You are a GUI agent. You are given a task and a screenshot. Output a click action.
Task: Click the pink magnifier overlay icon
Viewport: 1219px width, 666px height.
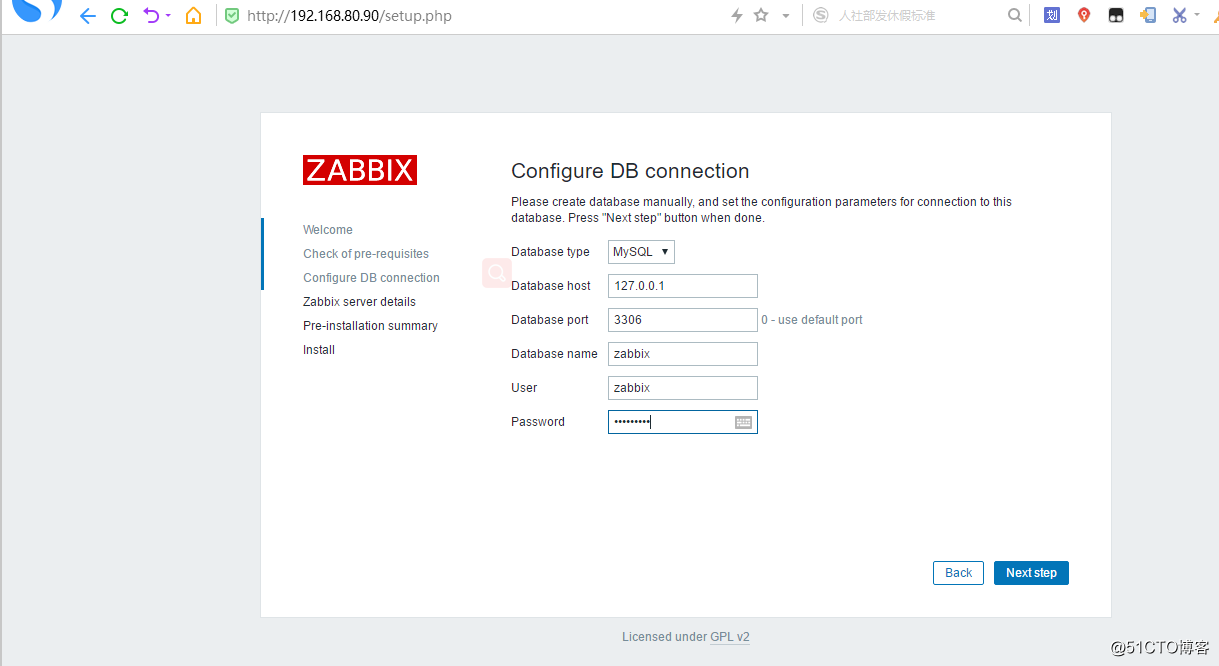click(x=497, y=273)
